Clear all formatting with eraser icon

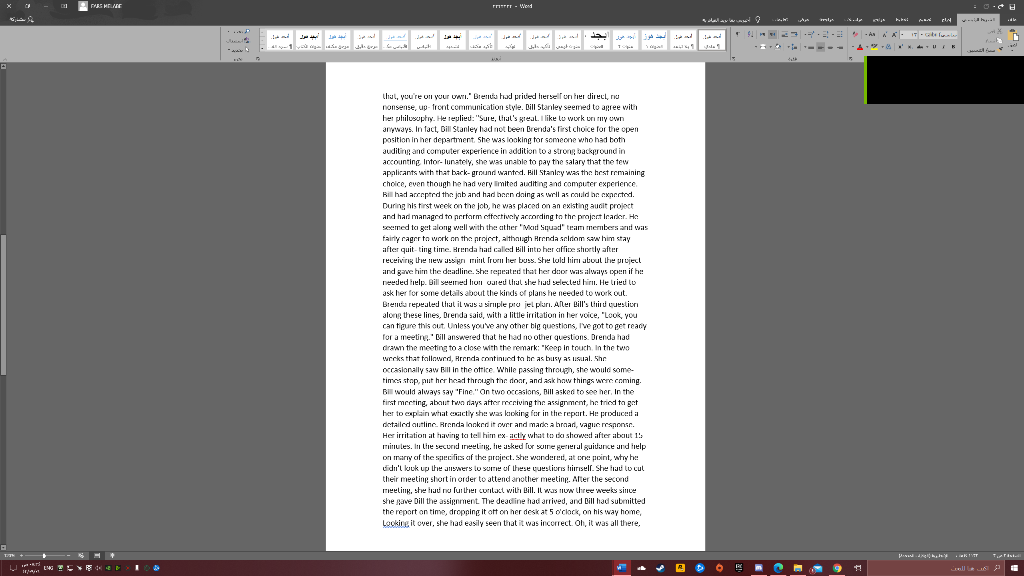pyautogui.click(x=855, y=35)
